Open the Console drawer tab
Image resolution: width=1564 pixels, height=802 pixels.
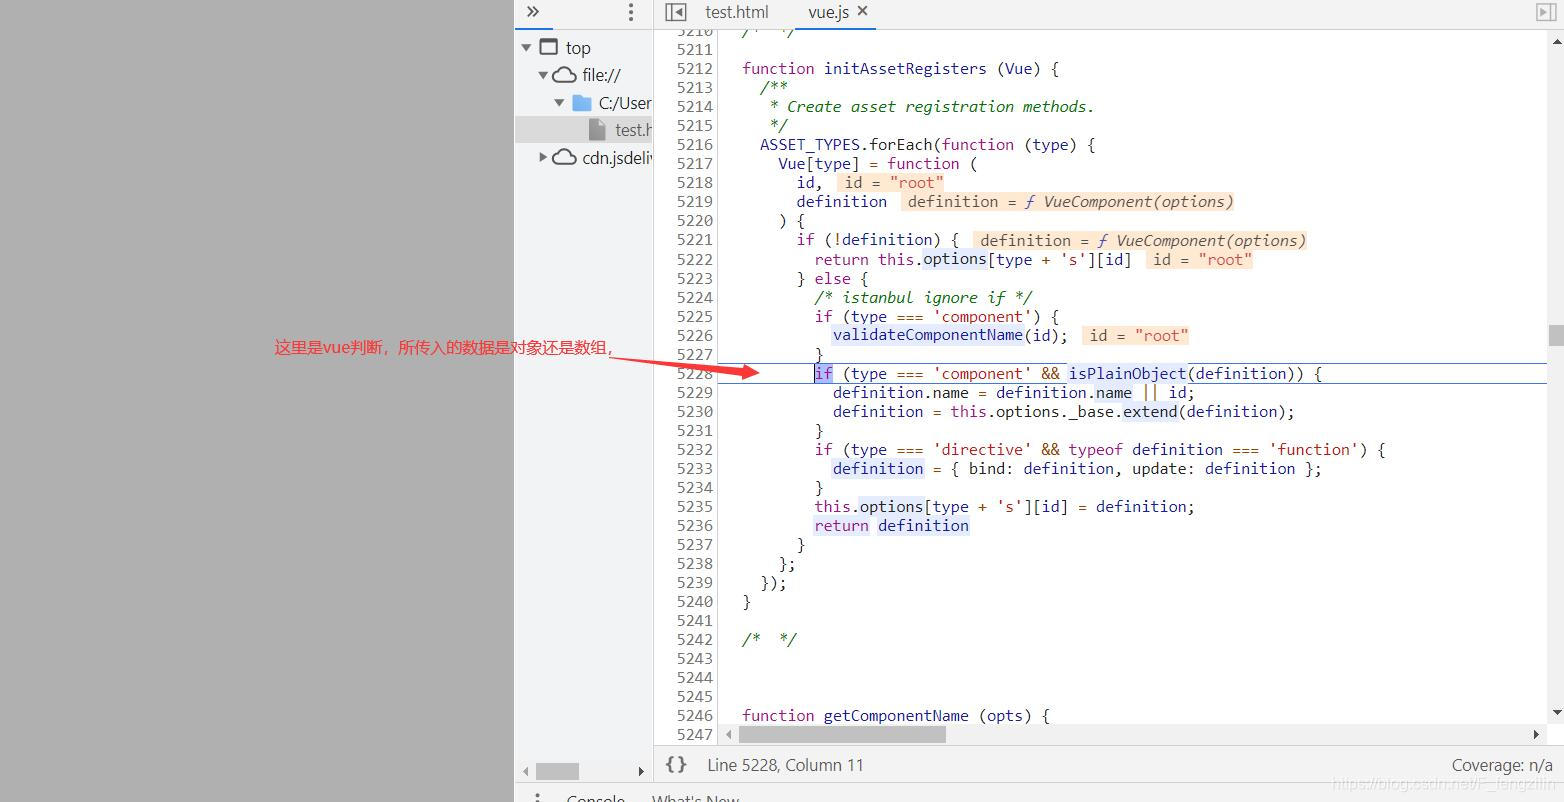pos(595,798)
